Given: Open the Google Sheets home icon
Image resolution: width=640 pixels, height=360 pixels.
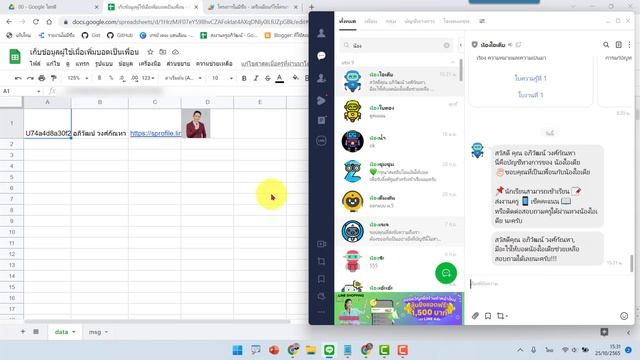Looking at the screenshot, I should [x=15, y=57].
